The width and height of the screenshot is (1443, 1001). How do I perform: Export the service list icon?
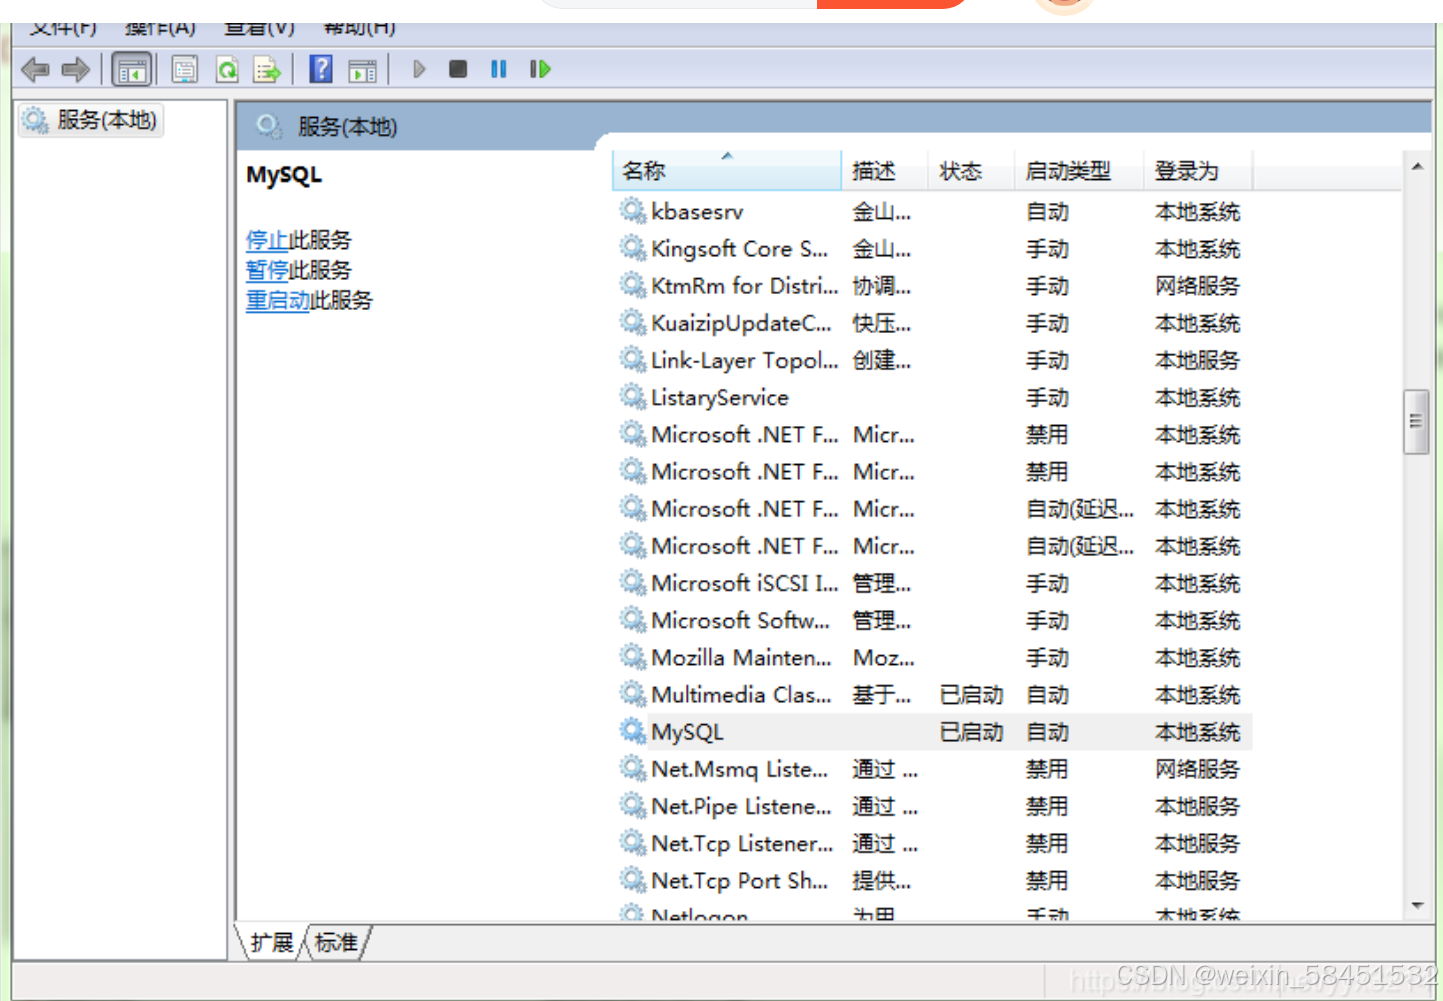tap(265, 69)
